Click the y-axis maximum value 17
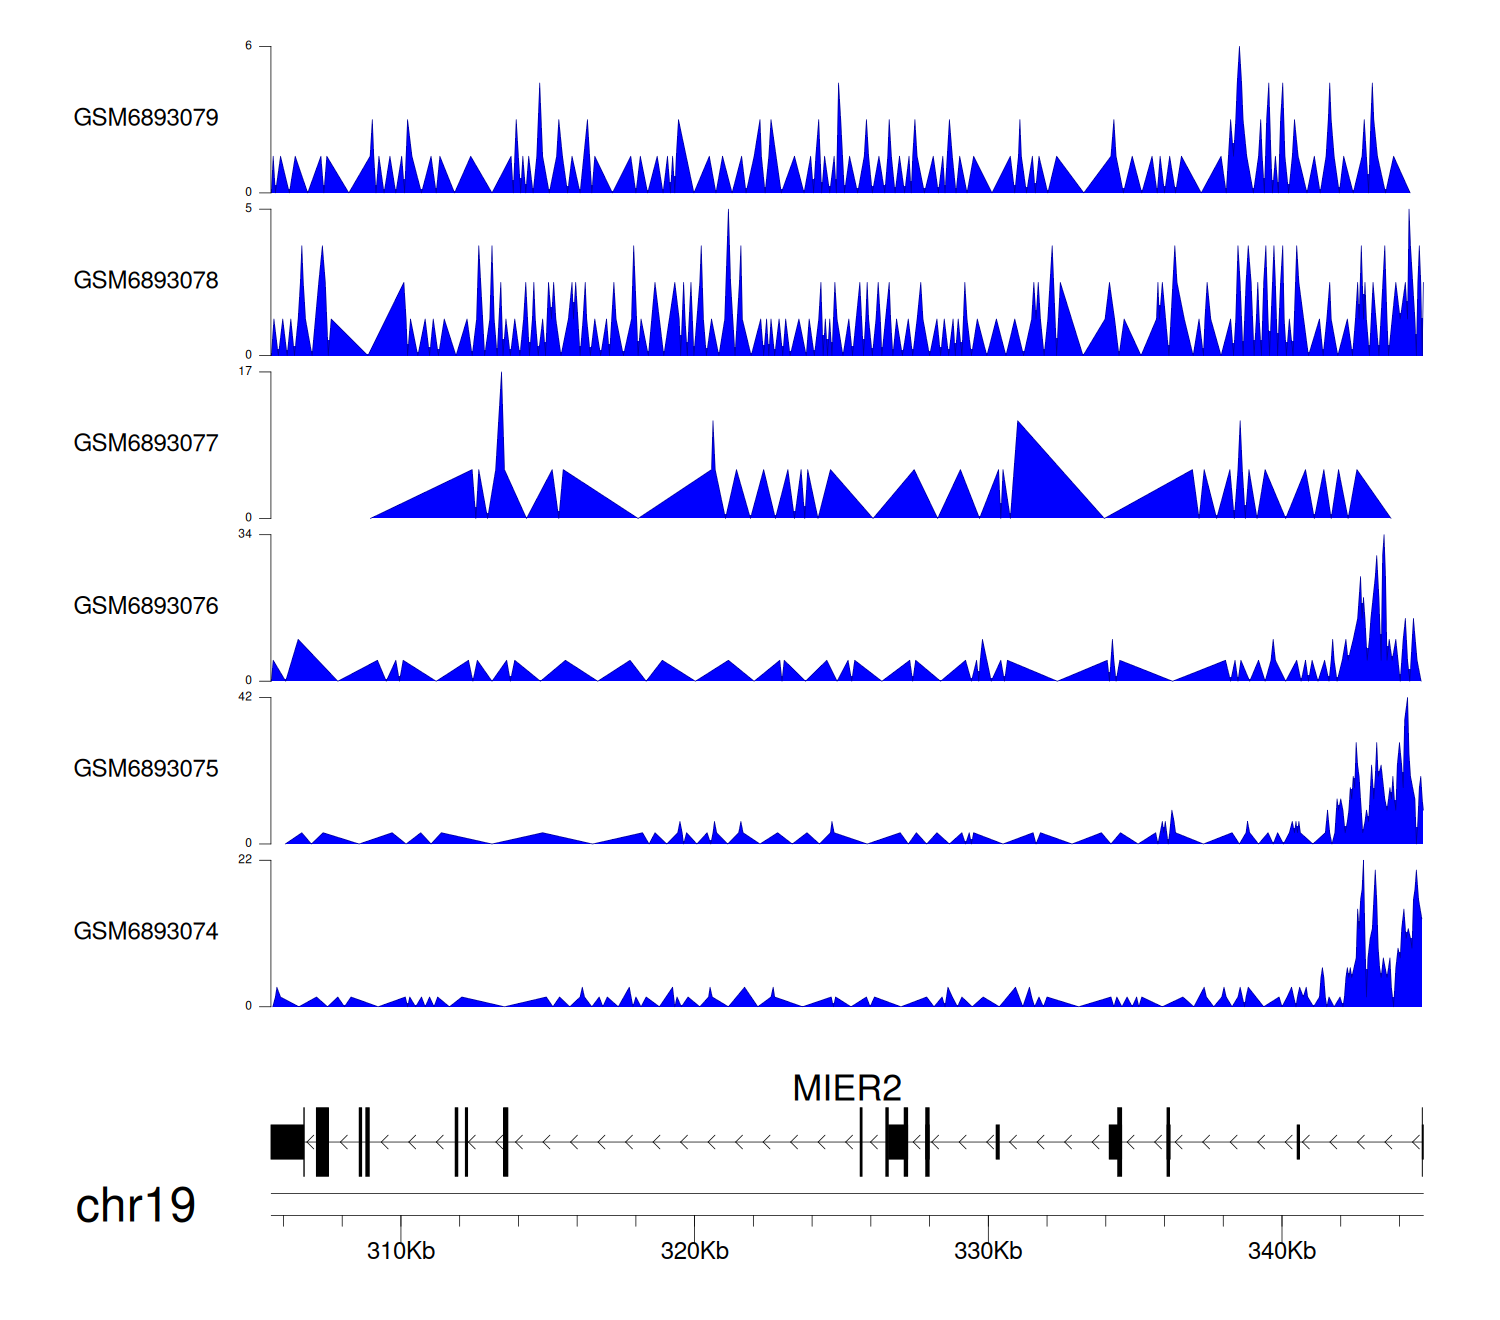Viewport: 1500px width, 1320px height. pyautogui.click(x=245, y=371)
